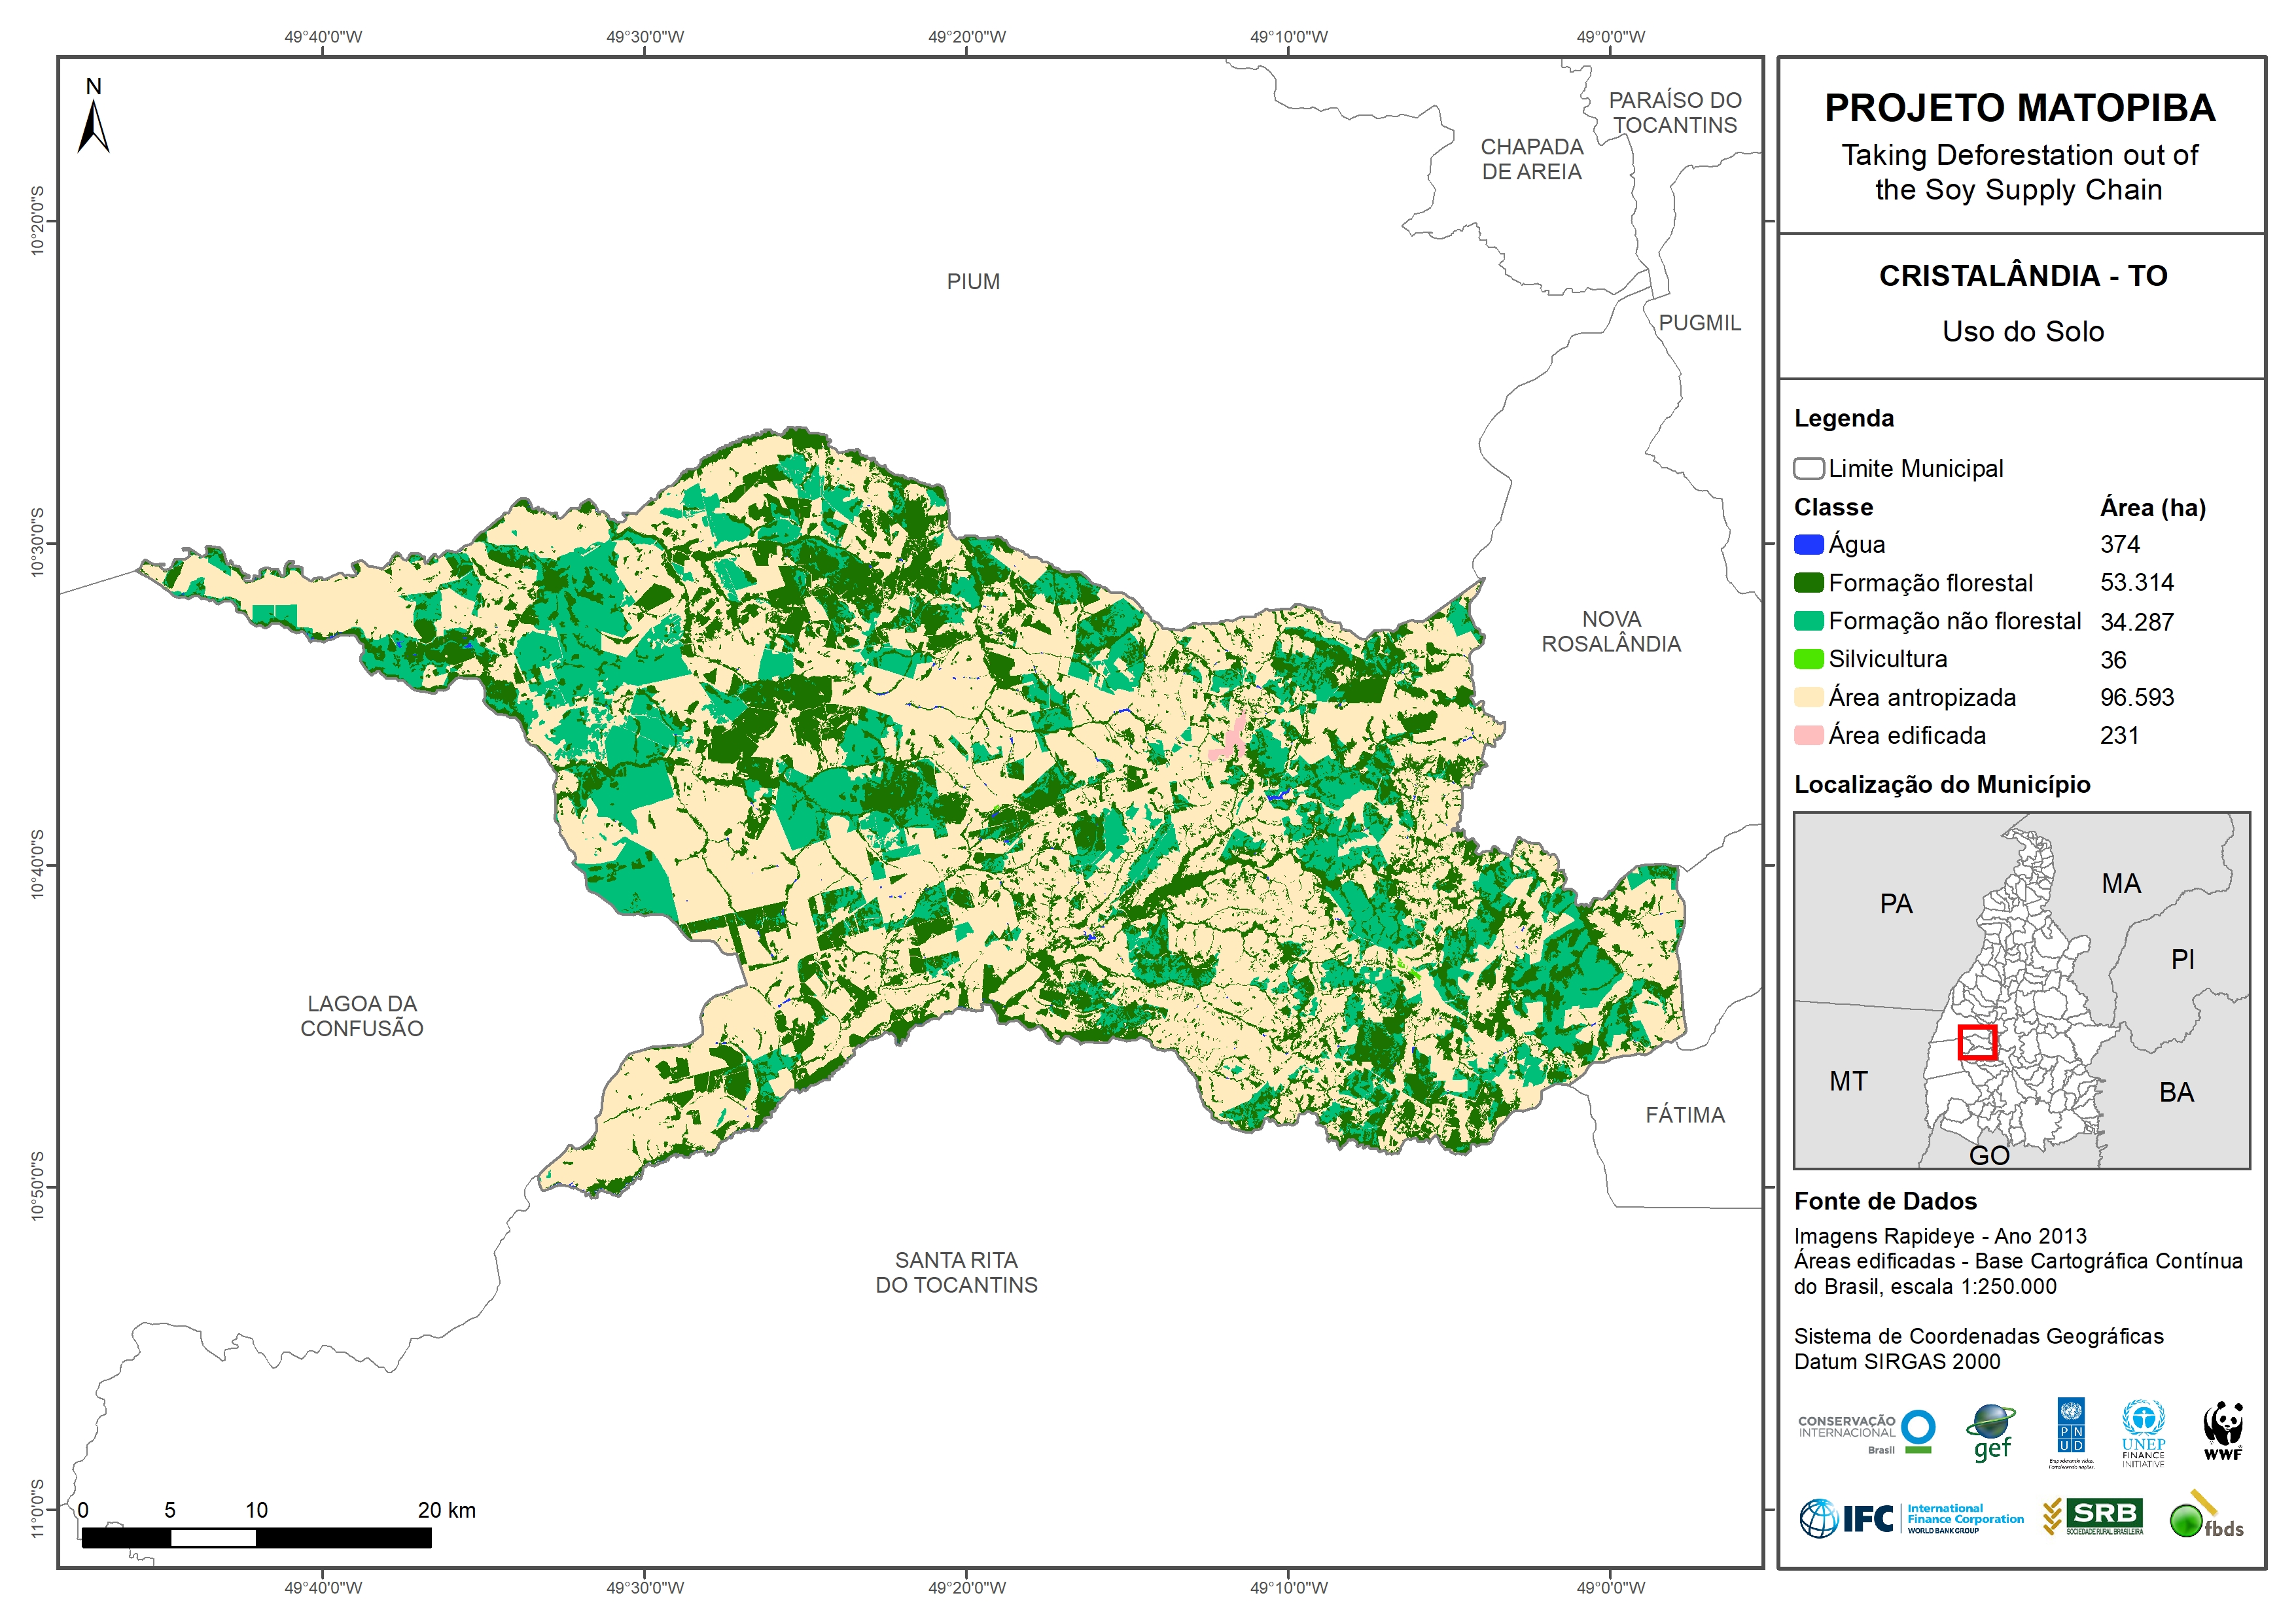Click the PROJETO MATOPIBA title
This screenshot has height=1623, width=2296.
click(2019, 108)
